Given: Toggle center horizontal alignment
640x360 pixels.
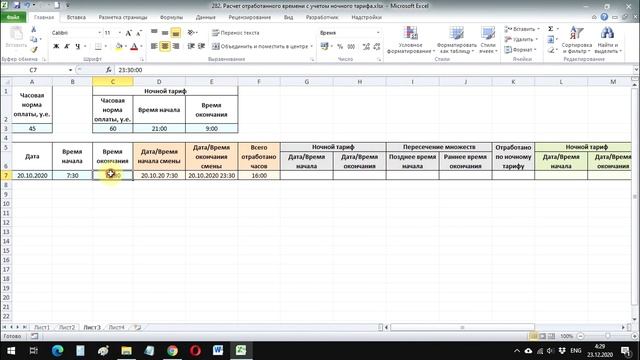Looking at the screenshot, I should [165, 46].
